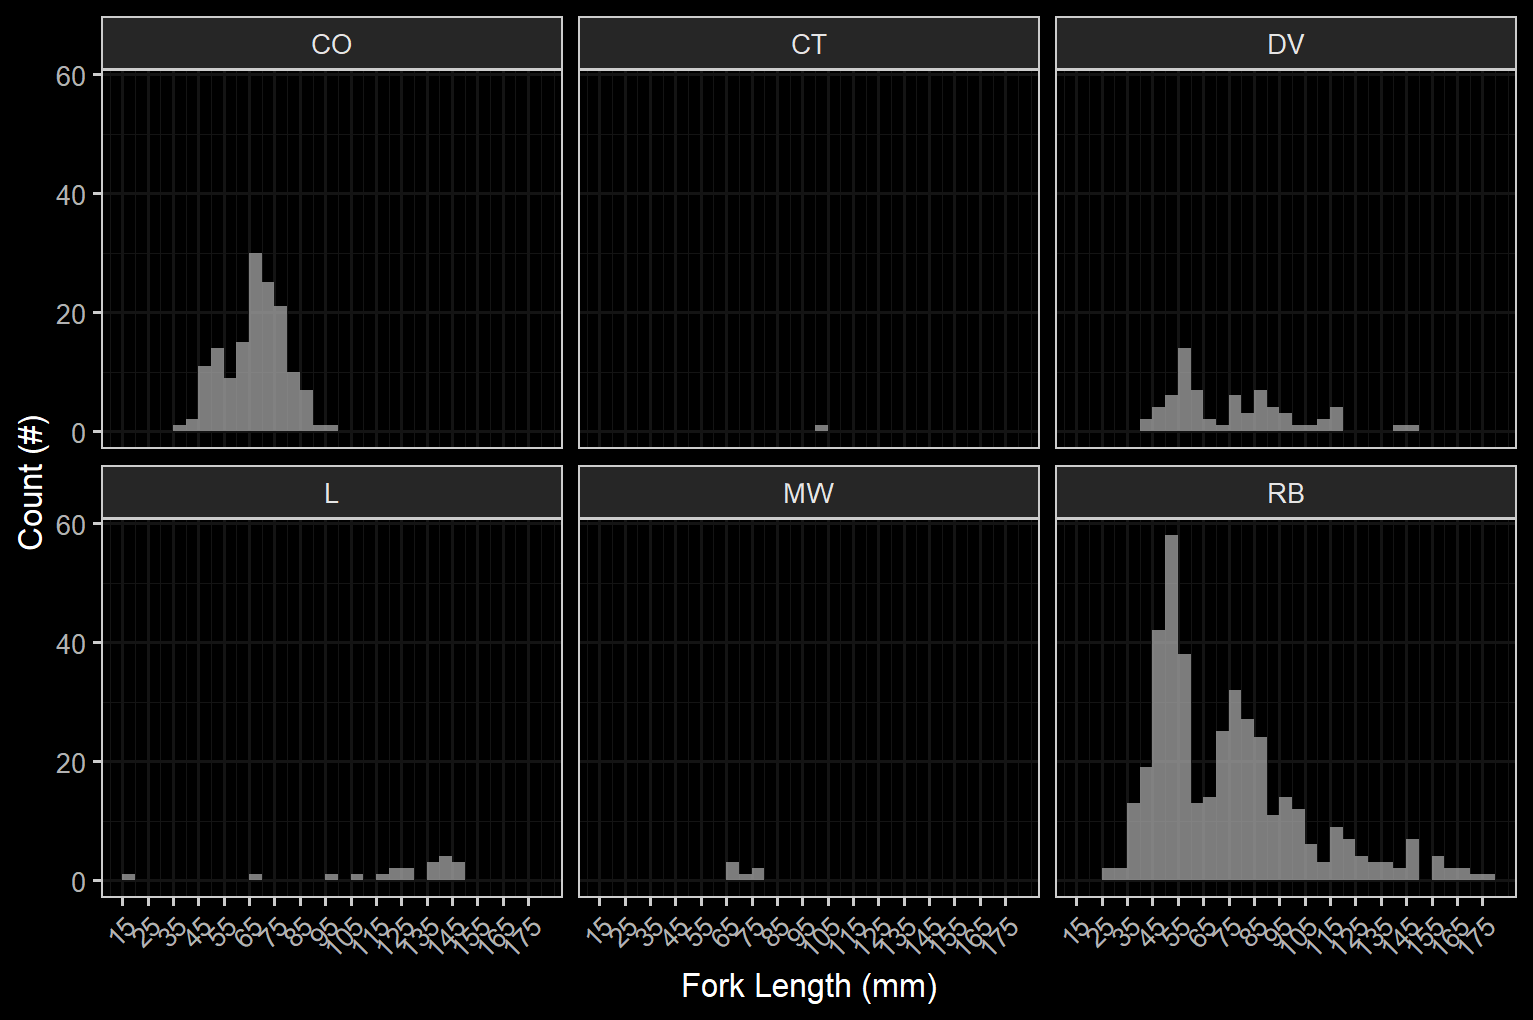Click the CT facet header label
The image size is (1533, 1020).
[x=808, y=45]
